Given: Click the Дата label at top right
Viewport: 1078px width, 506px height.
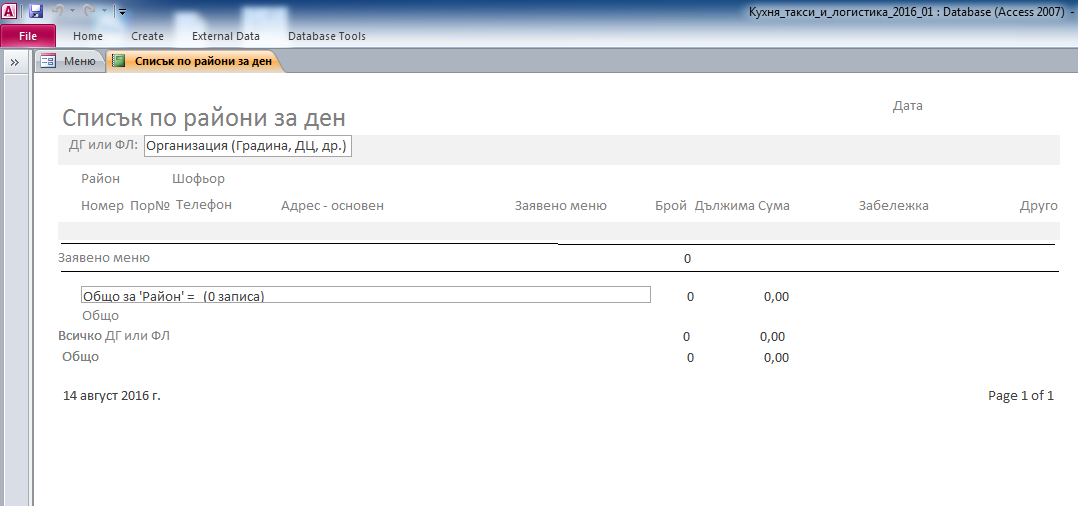Looking at the screenshot, I should pyautogui.click(x=908, y=106).
